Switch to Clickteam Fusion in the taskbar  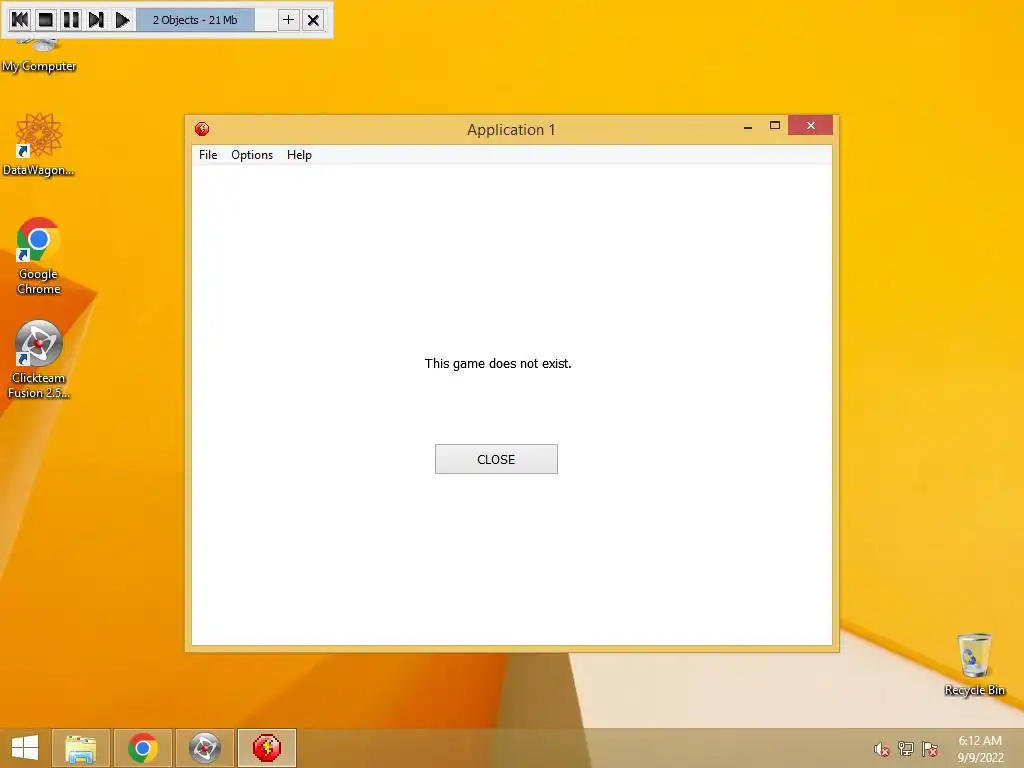tap(204, 748)
